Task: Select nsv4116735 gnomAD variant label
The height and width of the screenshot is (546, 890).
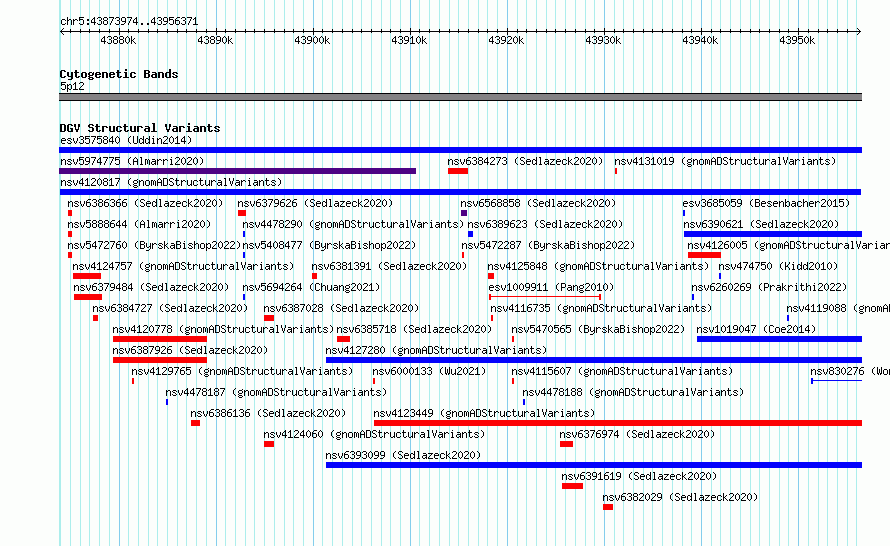Action: coord(601,308)
